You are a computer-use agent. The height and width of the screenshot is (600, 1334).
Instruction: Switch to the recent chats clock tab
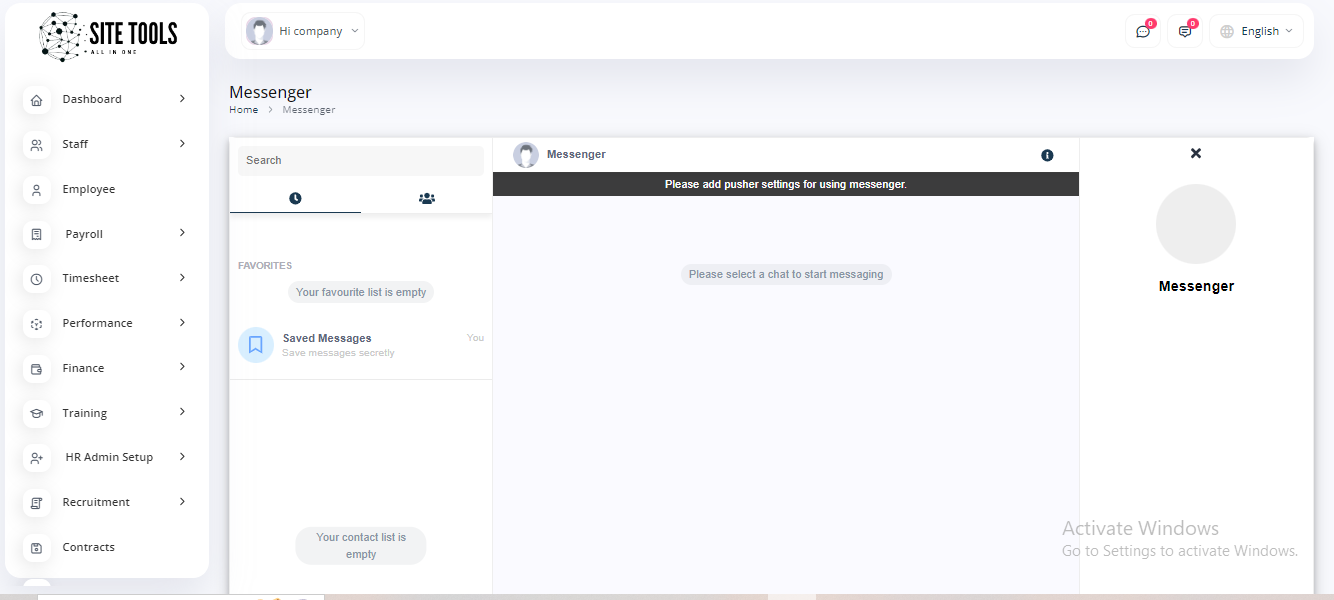[295, 198]
